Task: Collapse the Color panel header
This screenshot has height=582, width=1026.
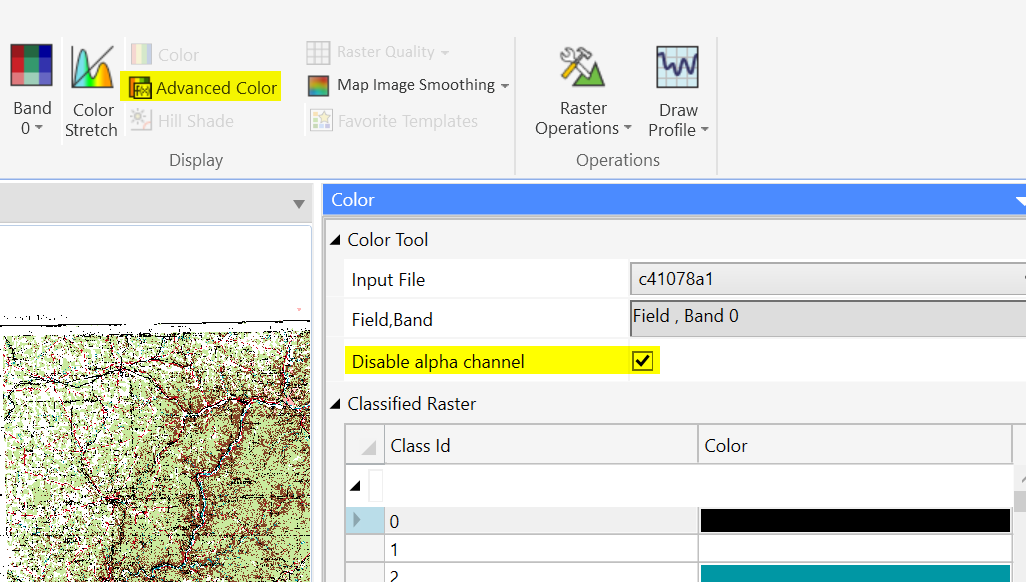Action: click(1019, 200)
